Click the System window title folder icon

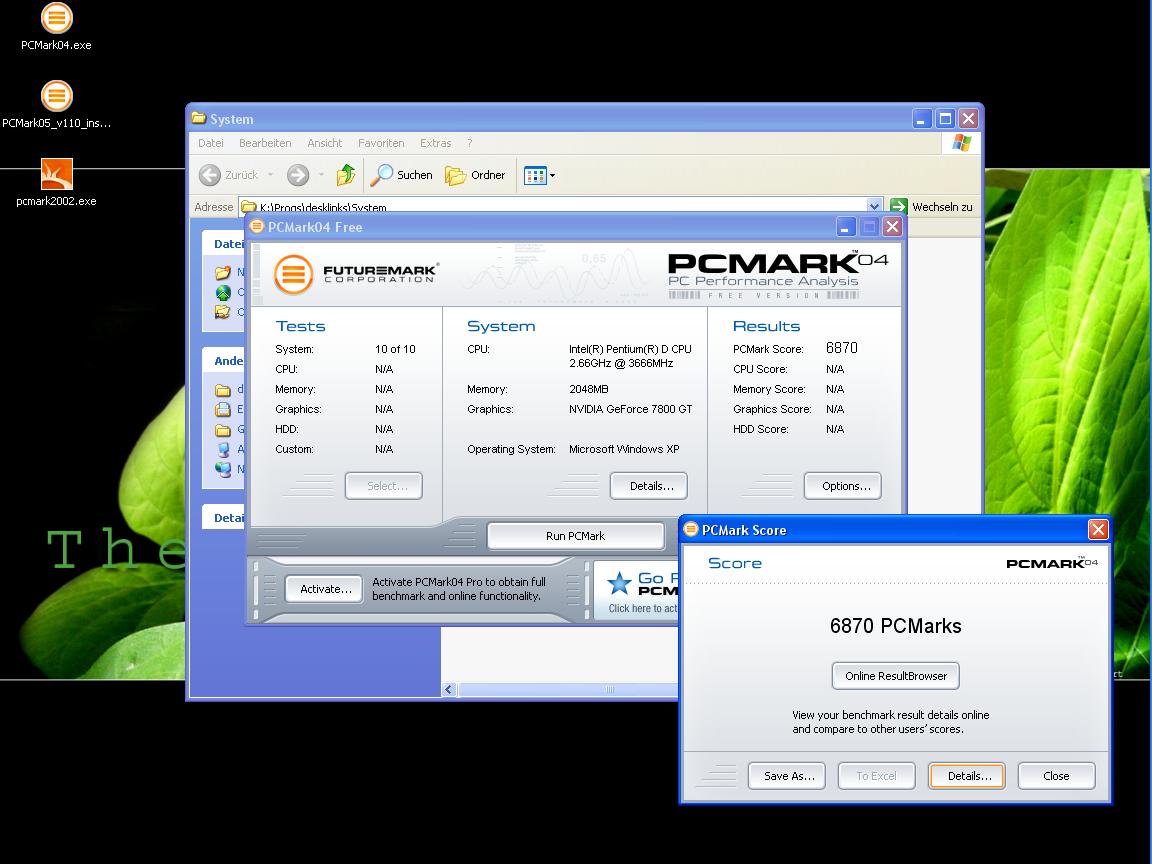pos(198,118)
